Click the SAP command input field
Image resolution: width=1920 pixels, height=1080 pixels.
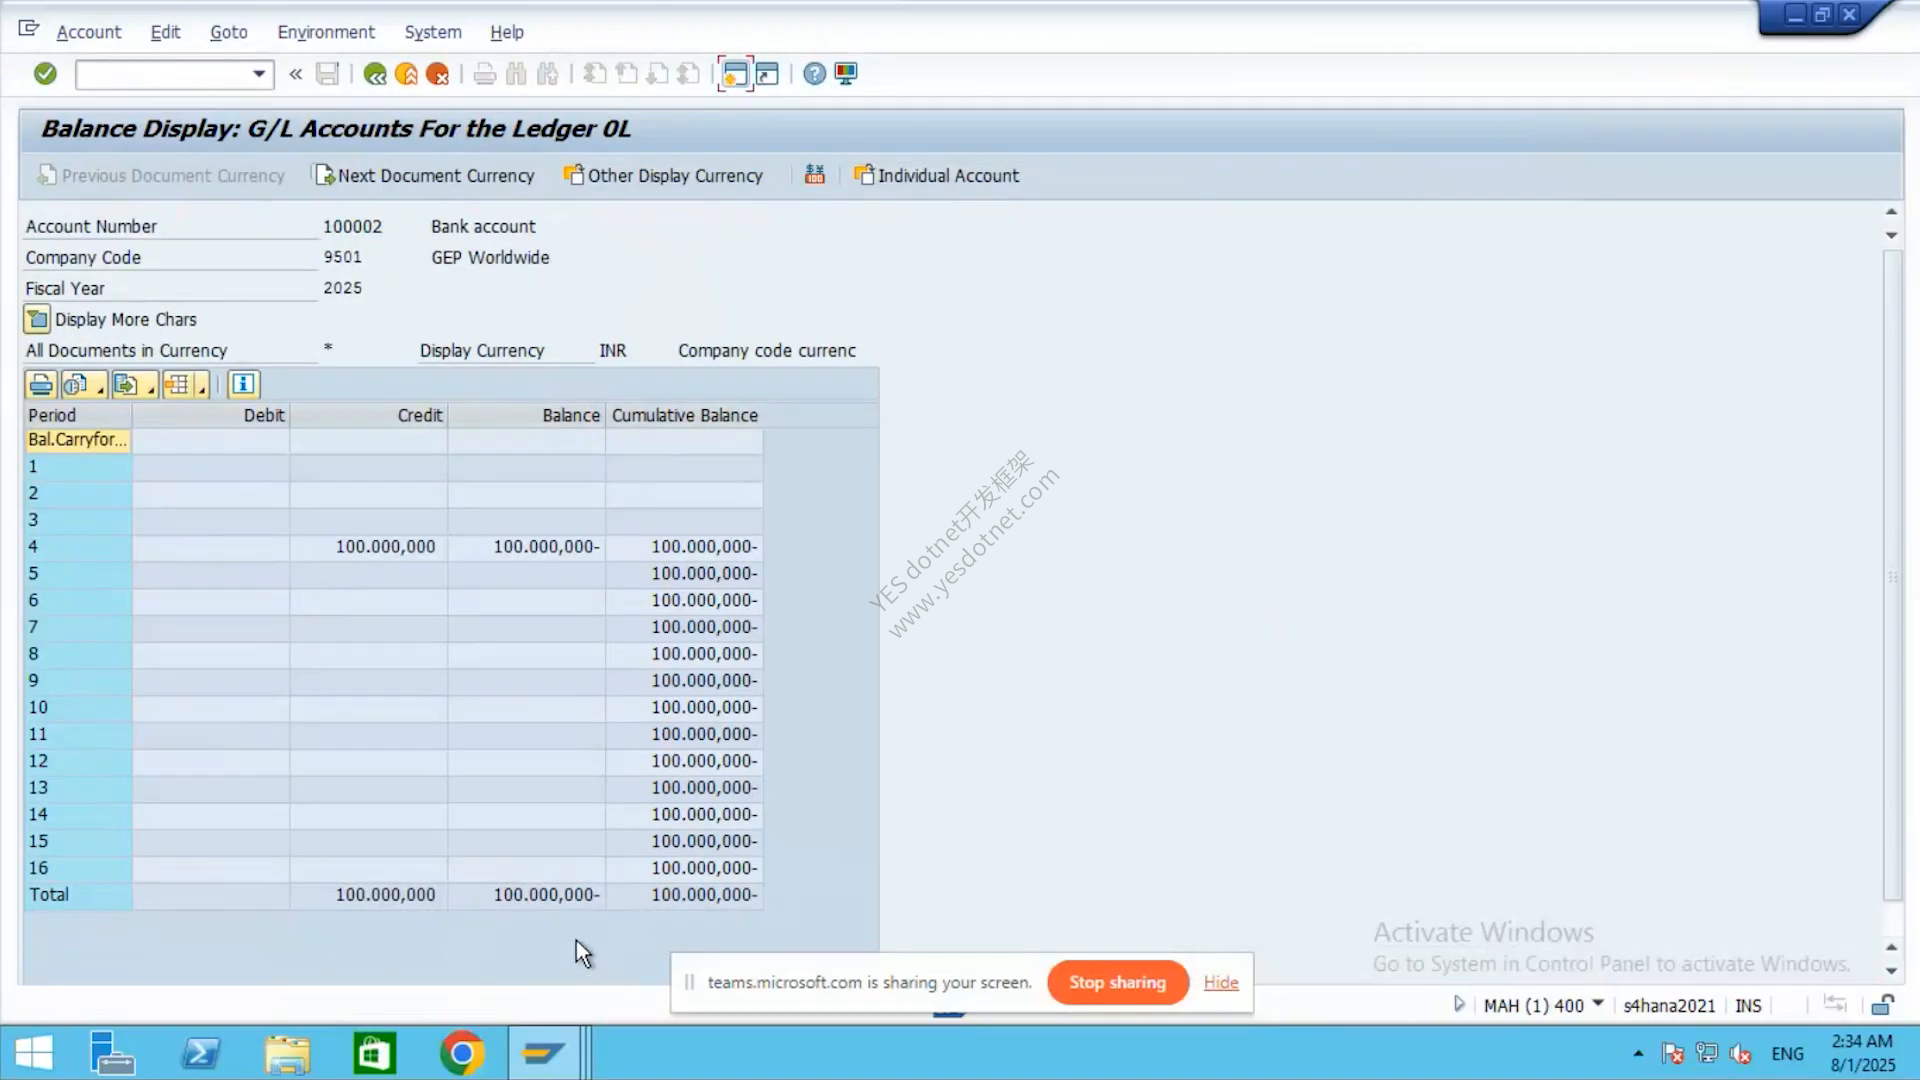point(162,74)
